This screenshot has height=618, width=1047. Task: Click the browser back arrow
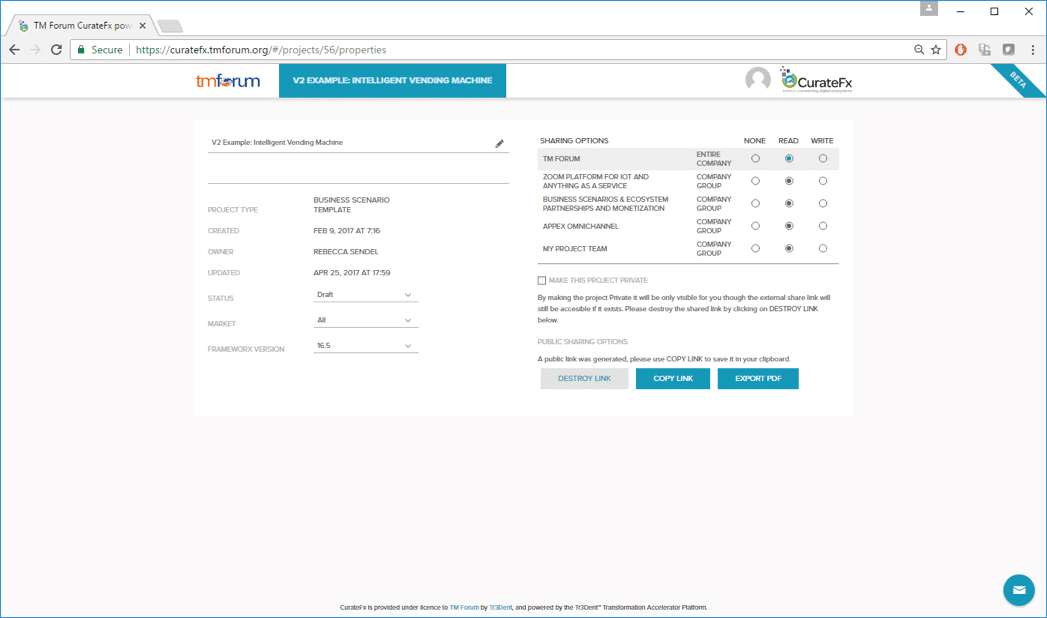[x=15, y=50]
